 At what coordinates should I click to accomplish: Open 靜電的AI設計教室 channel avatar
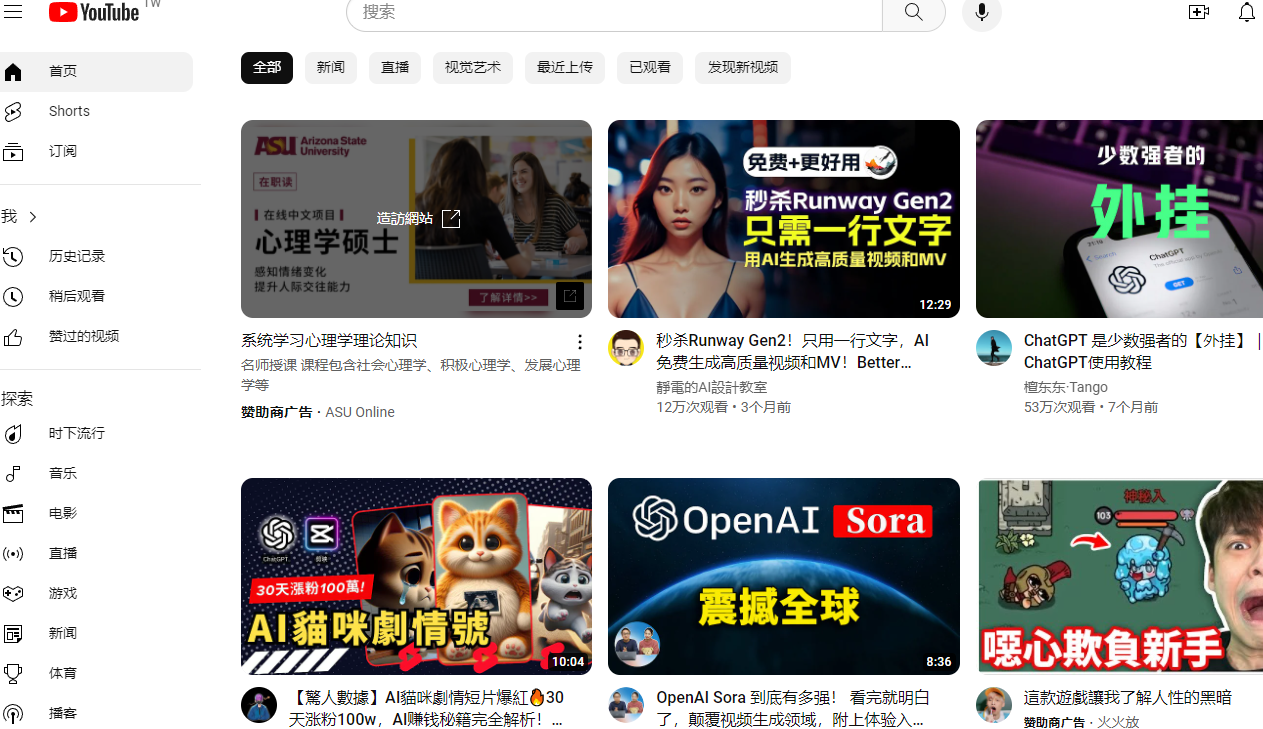pyautogui.click(x=626, y=348)
